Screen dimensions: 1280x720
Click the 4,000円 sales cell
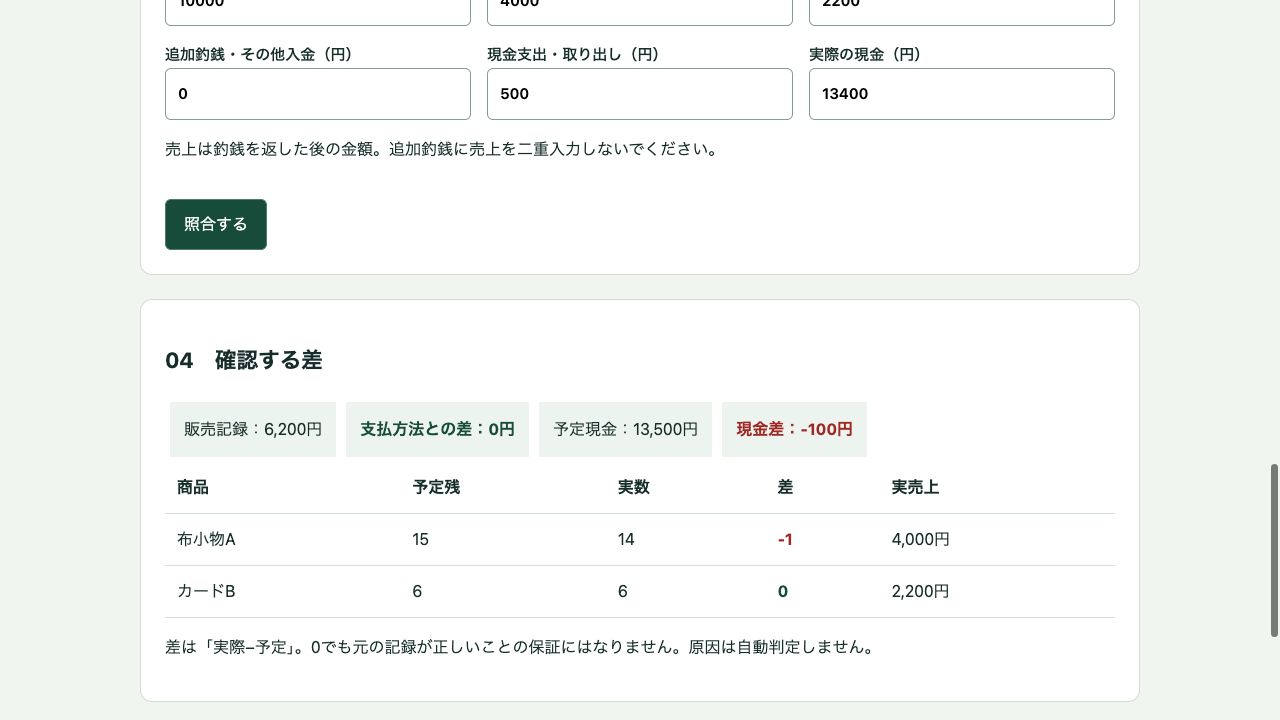tap(920, 539)
